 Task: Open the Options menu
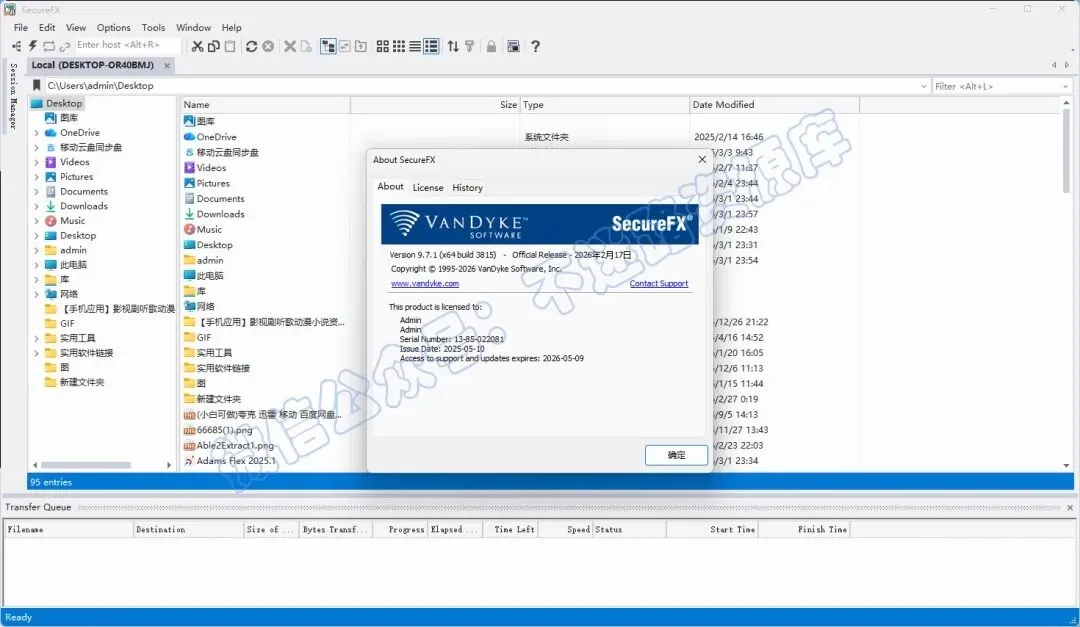click(114, 28)
